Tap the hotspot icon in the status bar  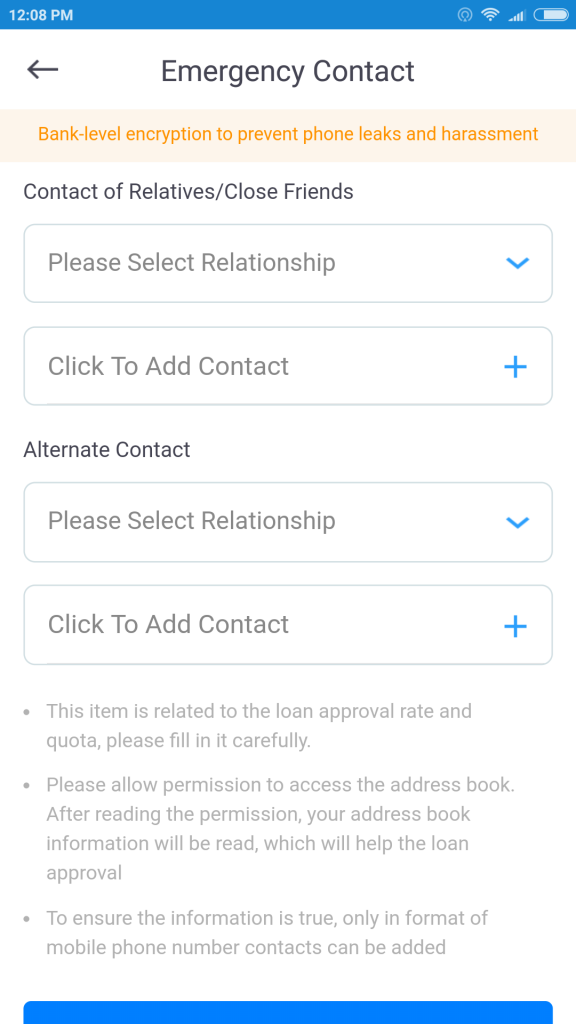465,14
